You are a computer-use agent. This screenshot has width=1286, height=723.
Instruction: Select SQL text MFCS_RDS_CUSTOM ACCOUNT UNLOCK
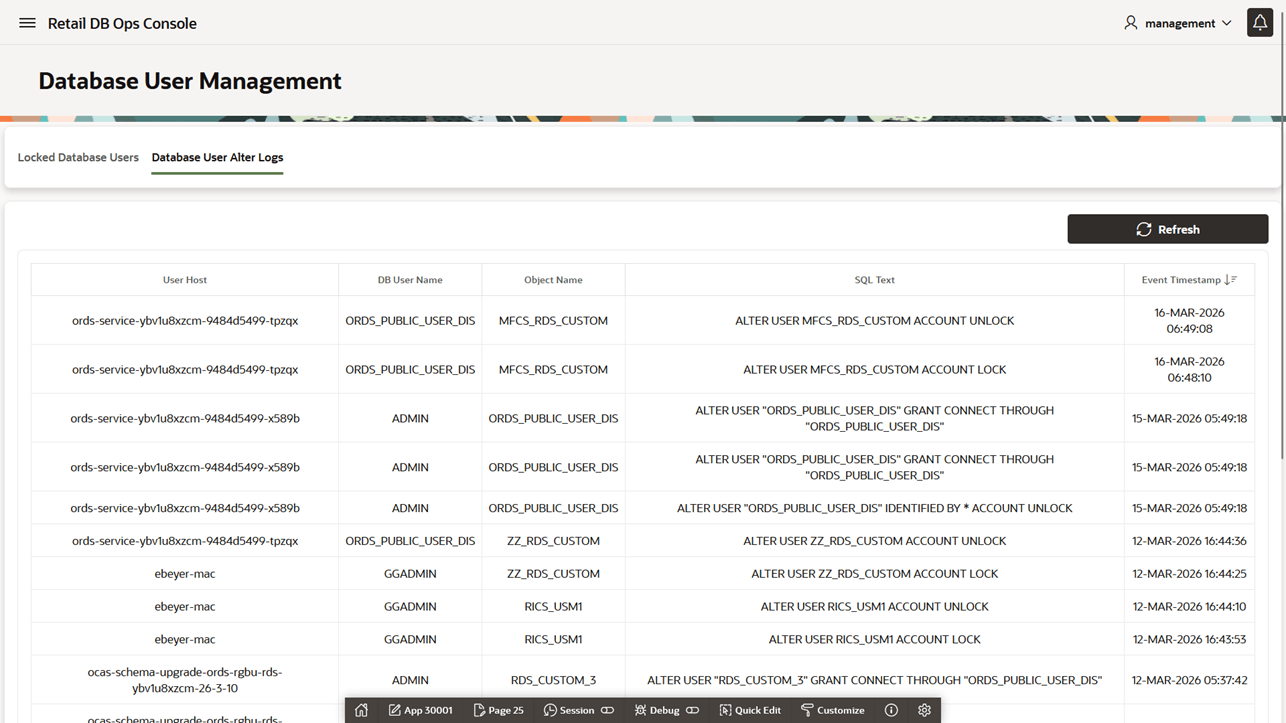pos(874,320)
